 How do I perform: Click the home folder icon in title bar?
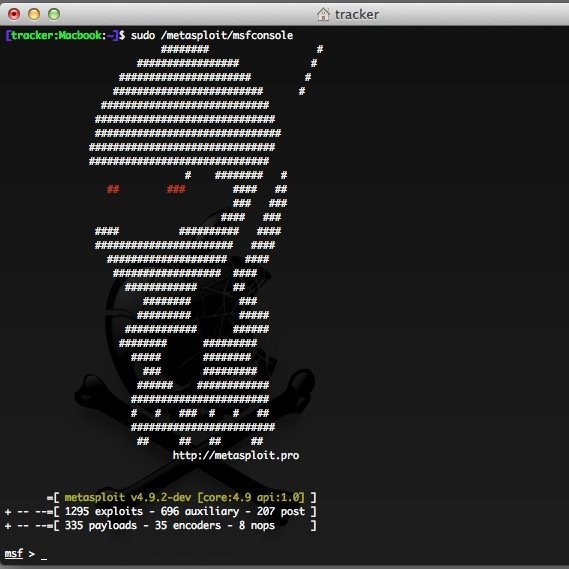tap(323, 15)
